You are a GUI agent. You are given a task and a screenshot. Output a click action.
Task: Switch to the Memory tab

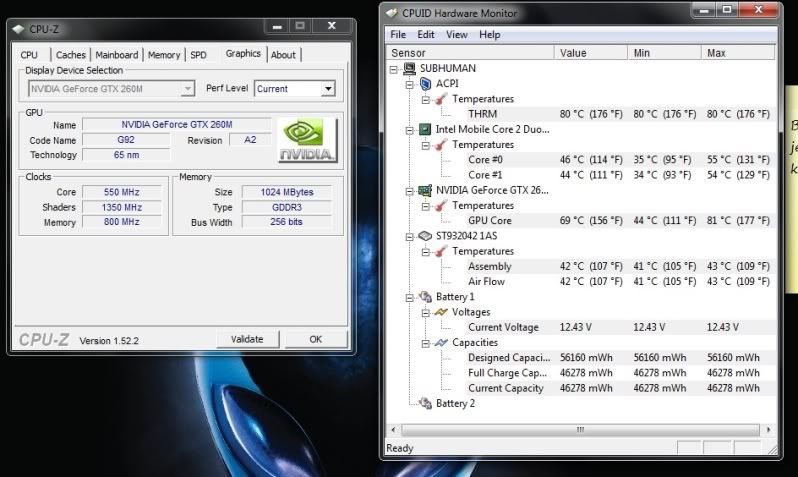164,55
